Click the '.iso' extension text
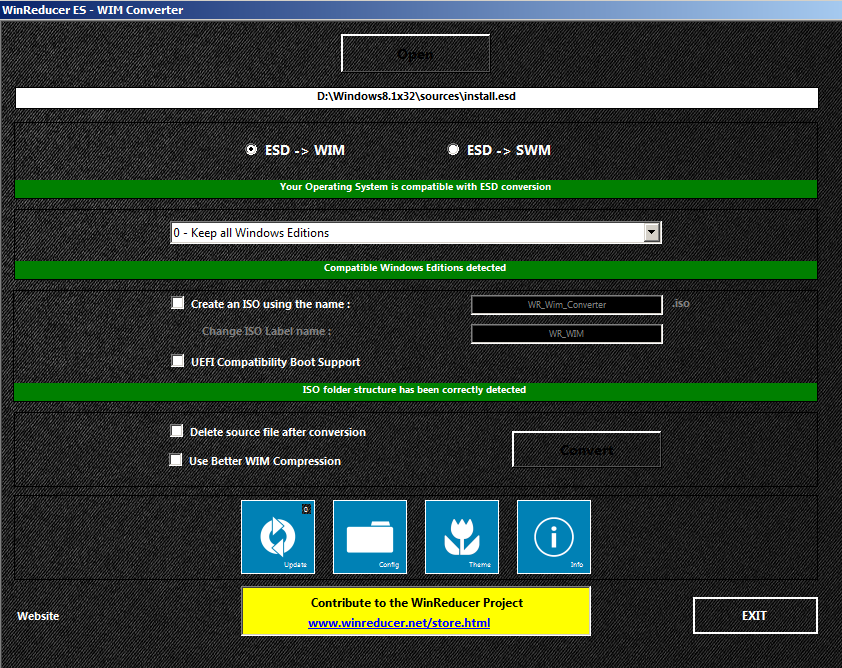 coord(681,304)
